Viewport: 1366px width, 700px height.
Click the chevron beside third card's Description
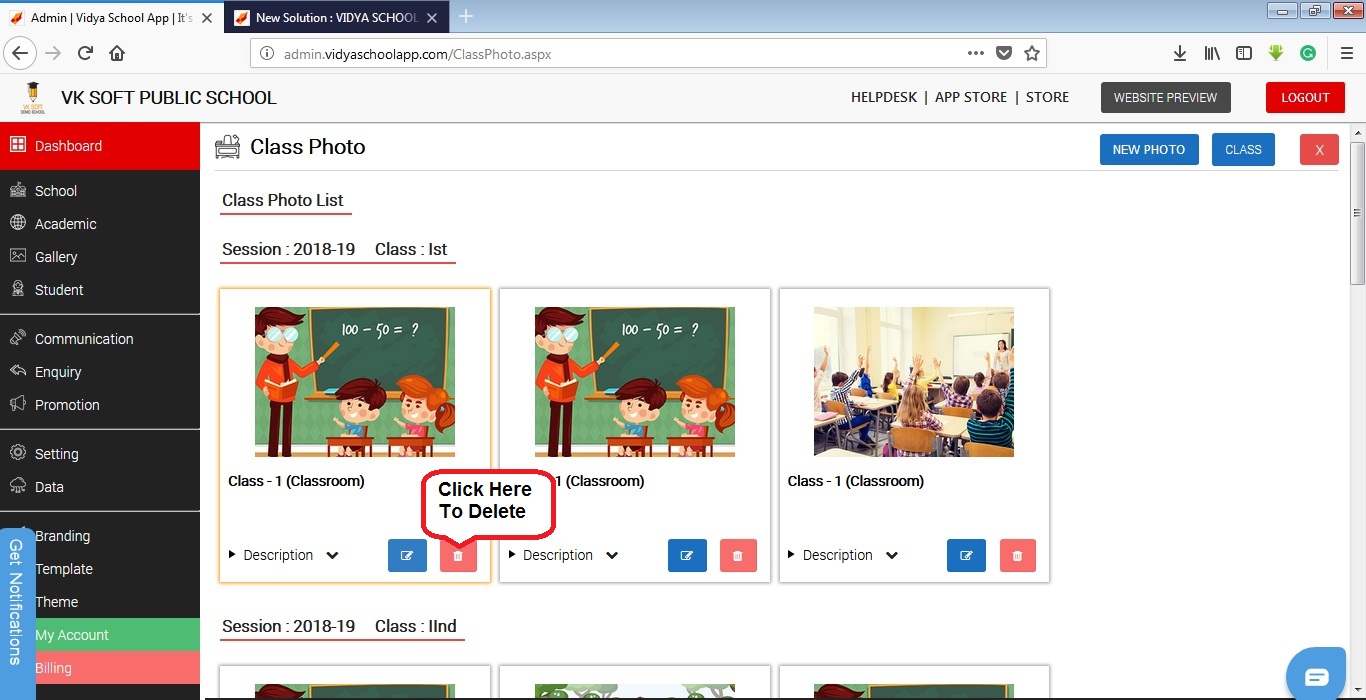click(x=892, y=556)
